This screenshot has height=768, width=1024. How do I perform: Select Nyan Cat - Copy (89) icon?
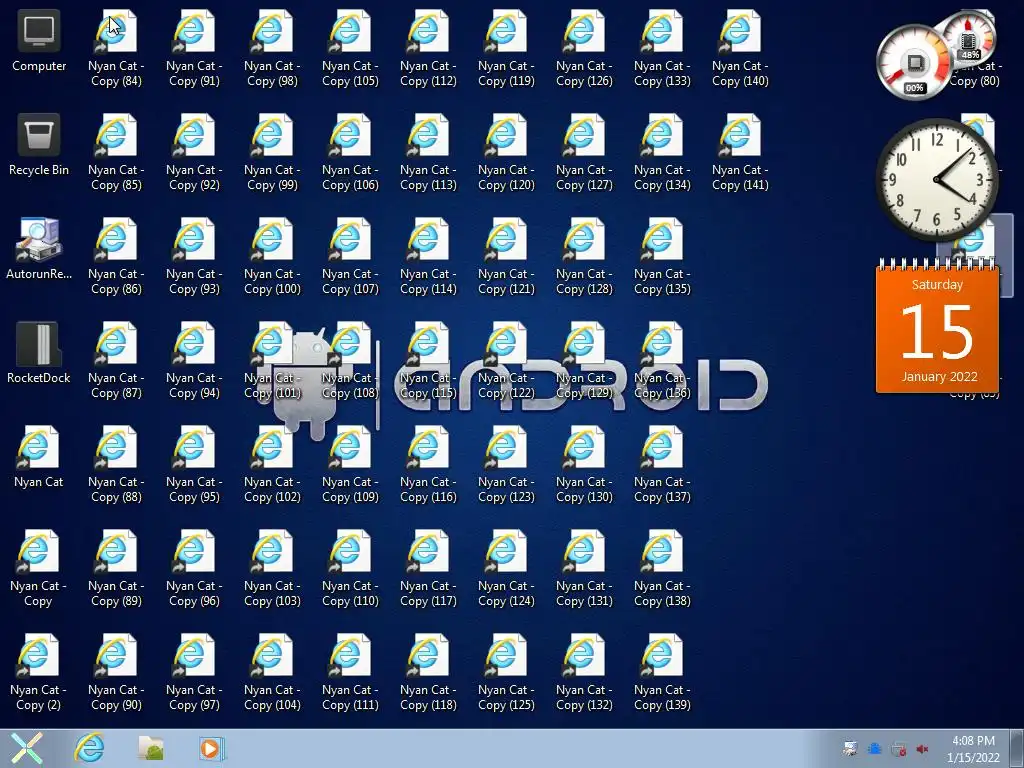click(116, 569)
